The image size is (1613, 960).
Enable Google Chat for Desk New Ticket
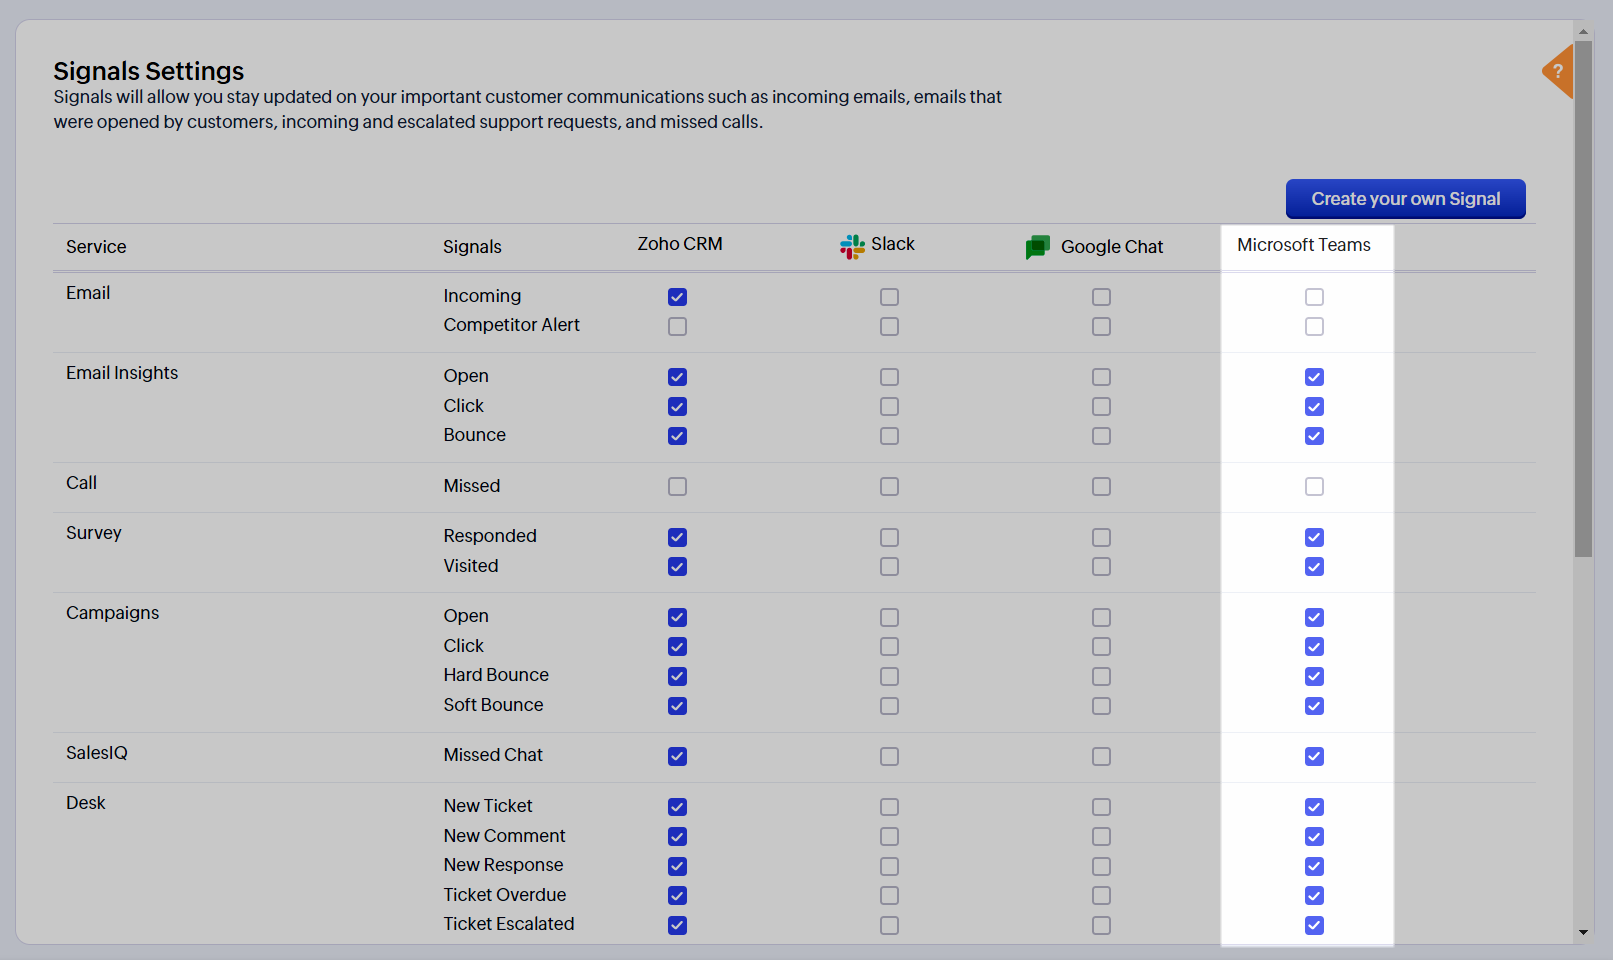[x=1101, y=807]
